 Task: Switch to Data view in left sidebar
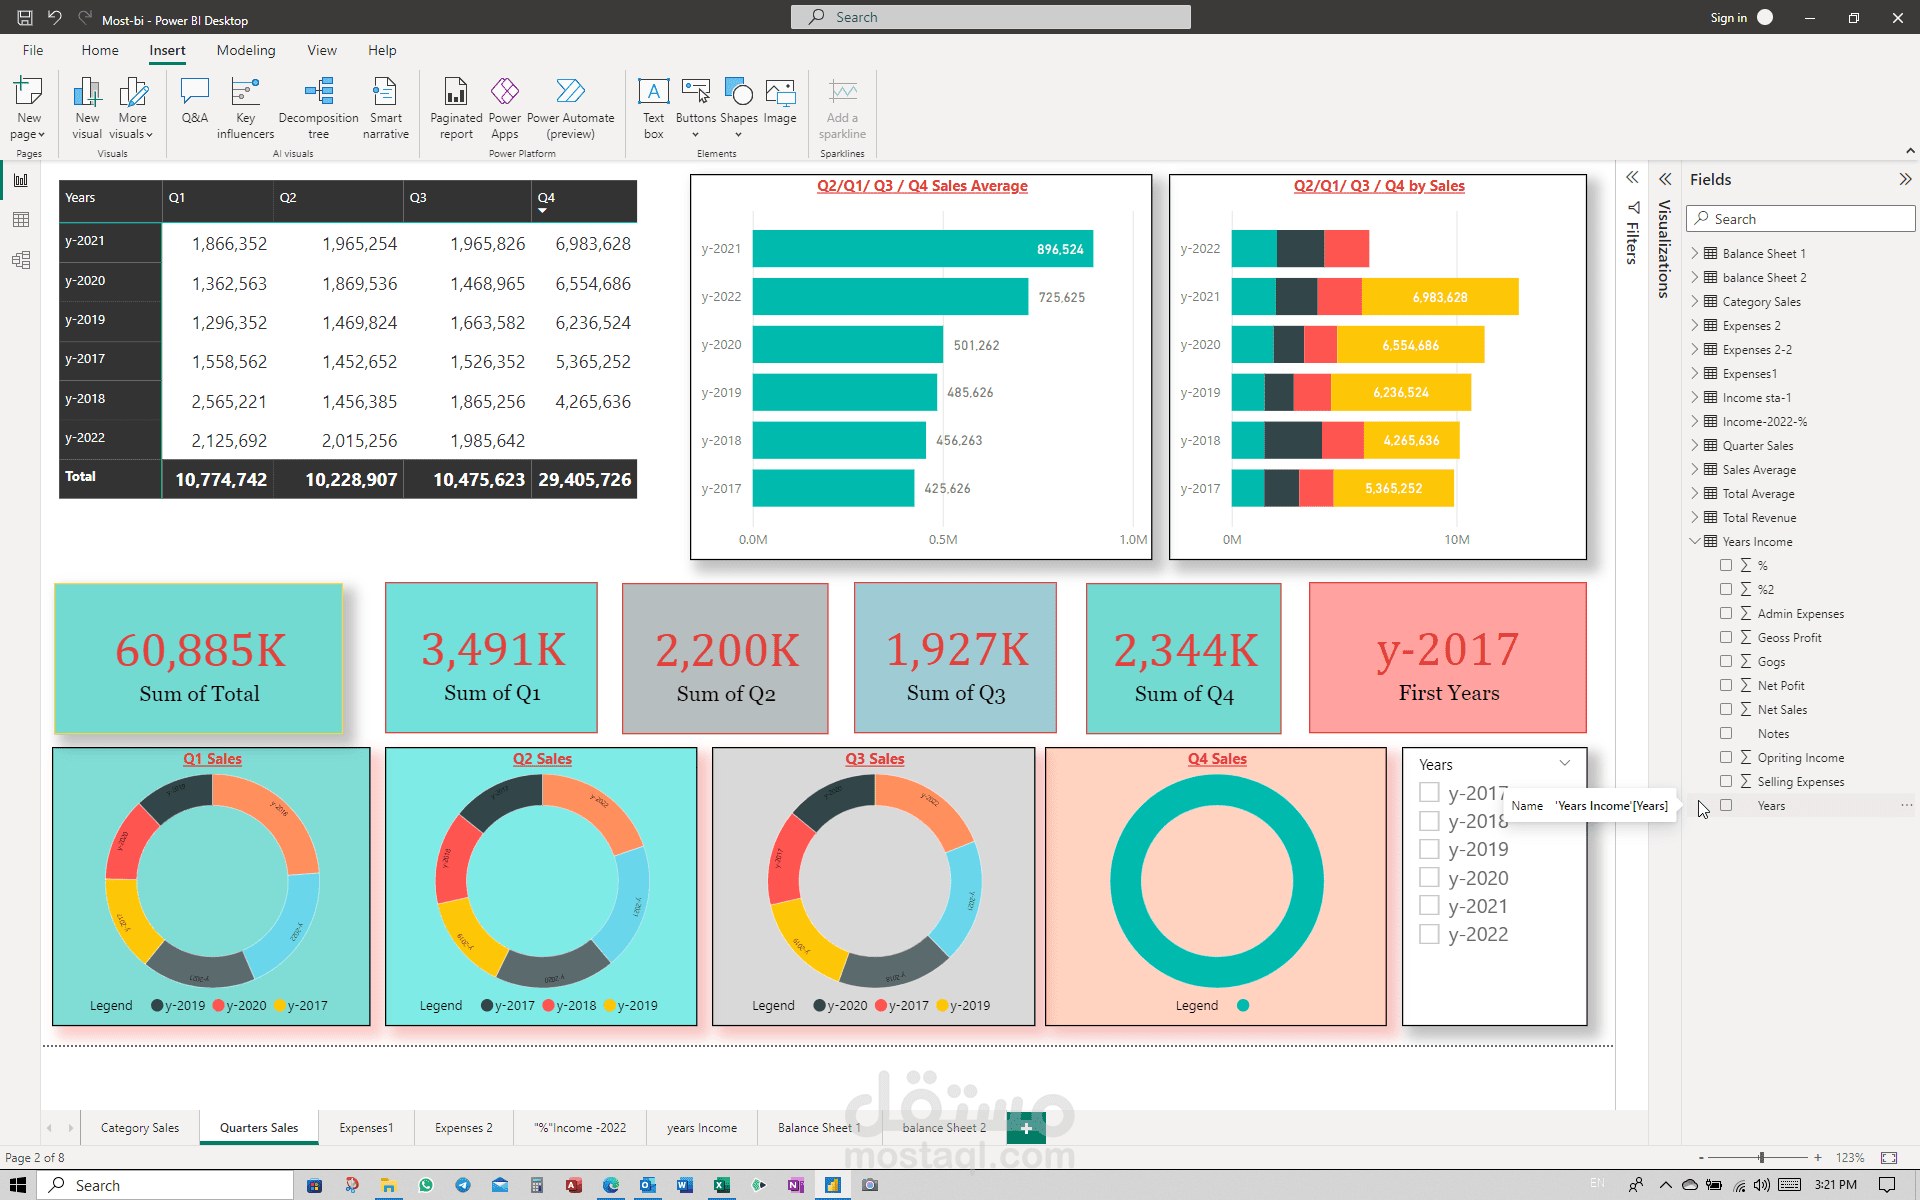(x=21, y=220)
